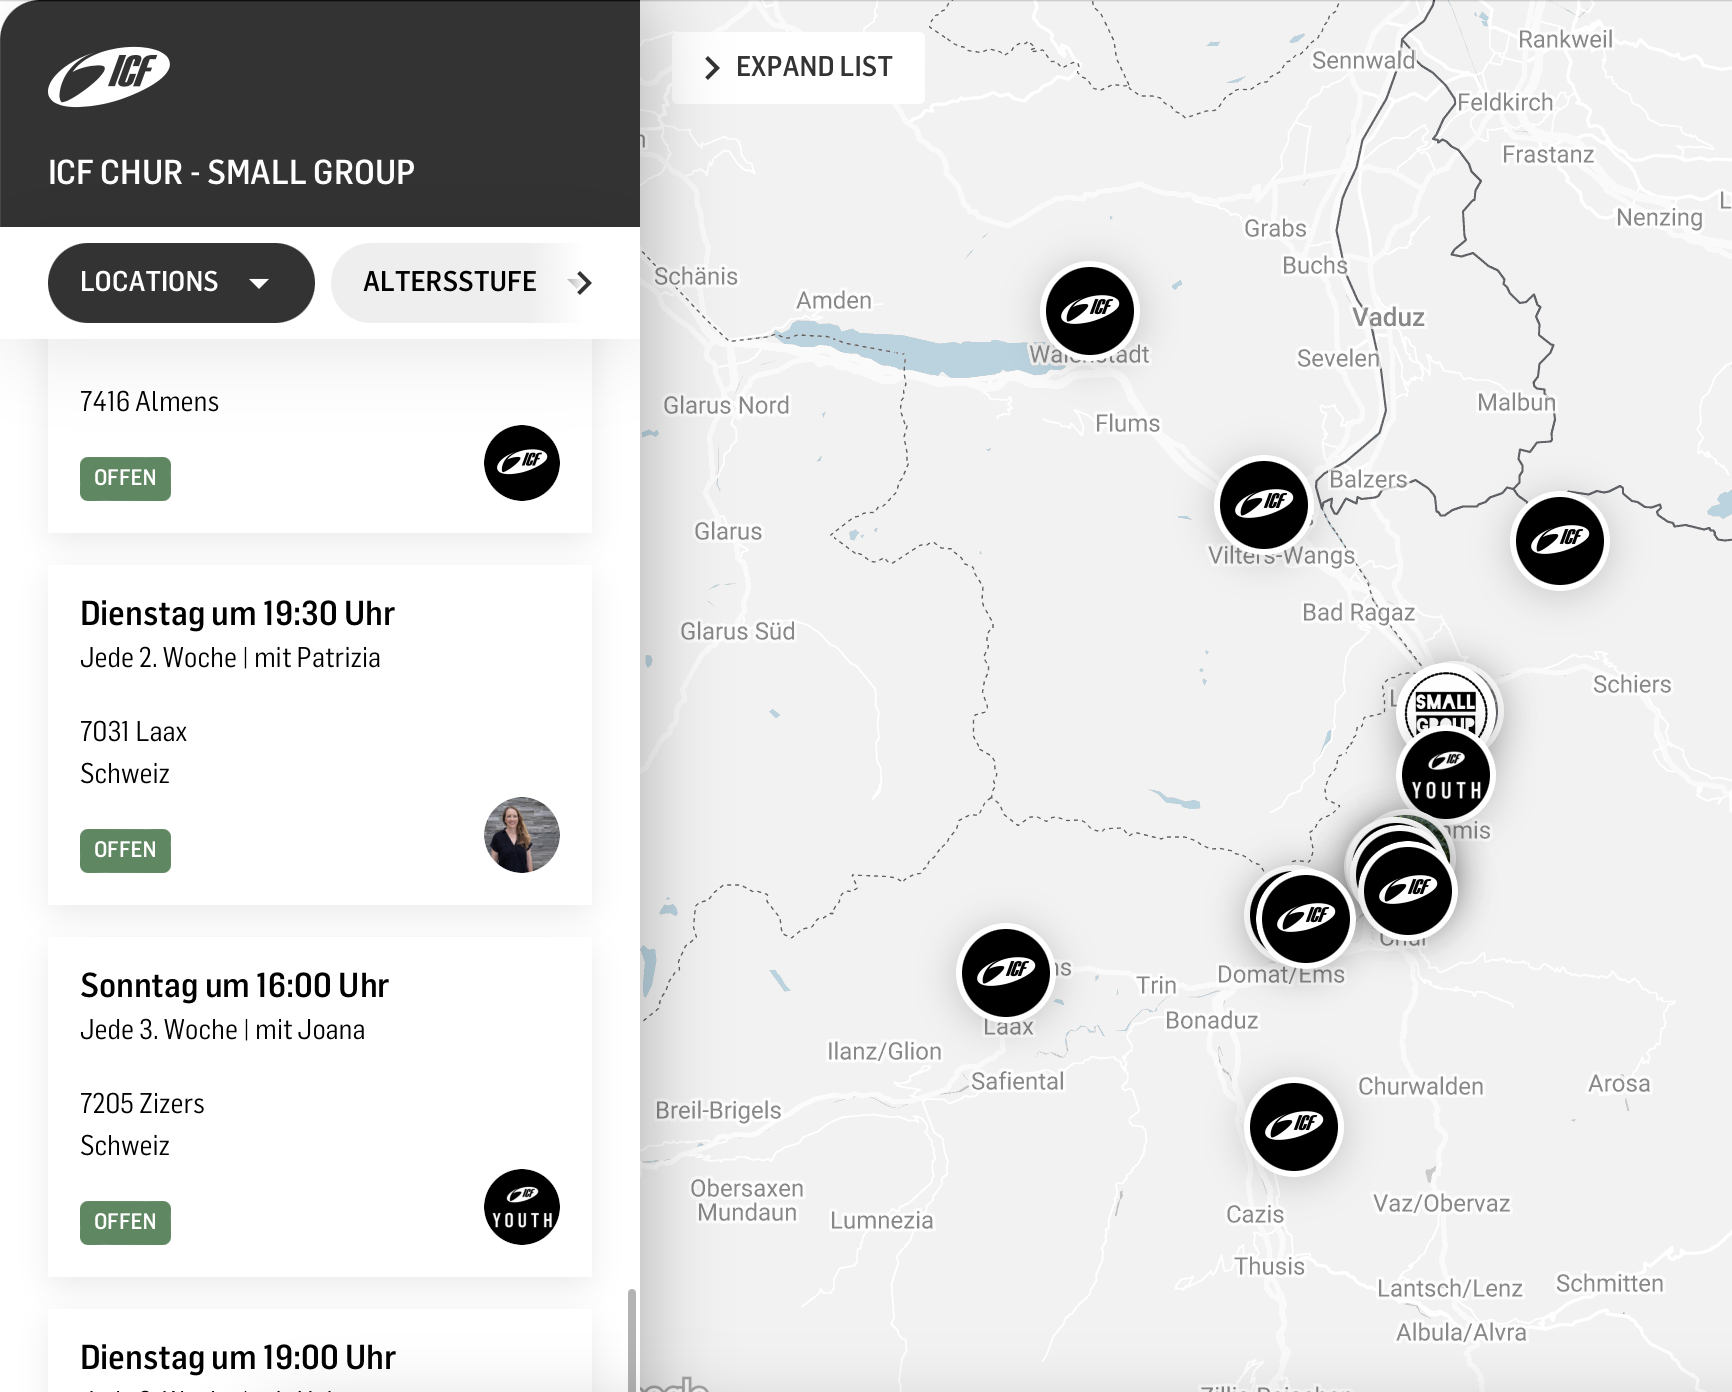Open the Sonntag um 16:00 Uhr group
The height and width of the screenshot is (1392, 1732).
pos(234,986)
